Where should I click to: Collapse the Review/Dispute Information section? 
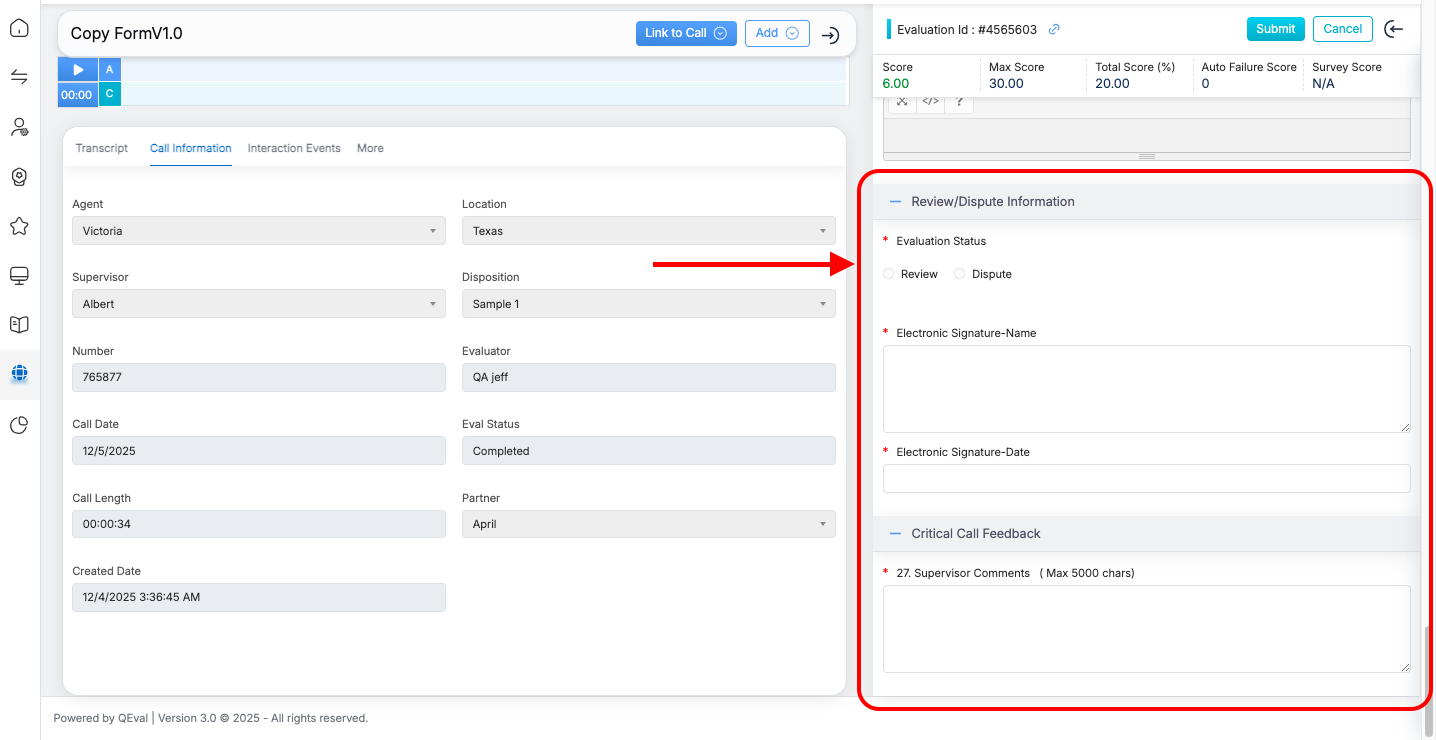(896, 202)
